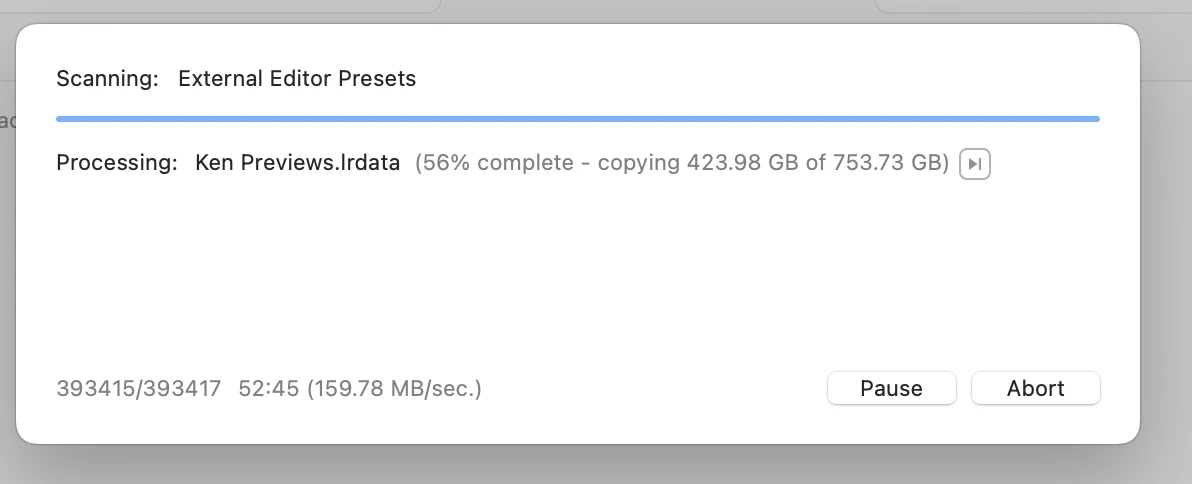Click the blue scanning progress bar
Screen dimensions: 1192x484
577,119
